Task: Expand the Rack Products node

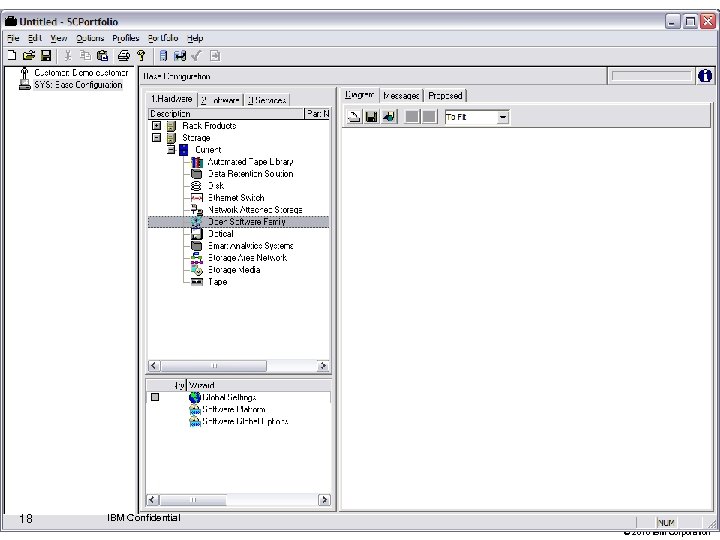Action: 157,125
